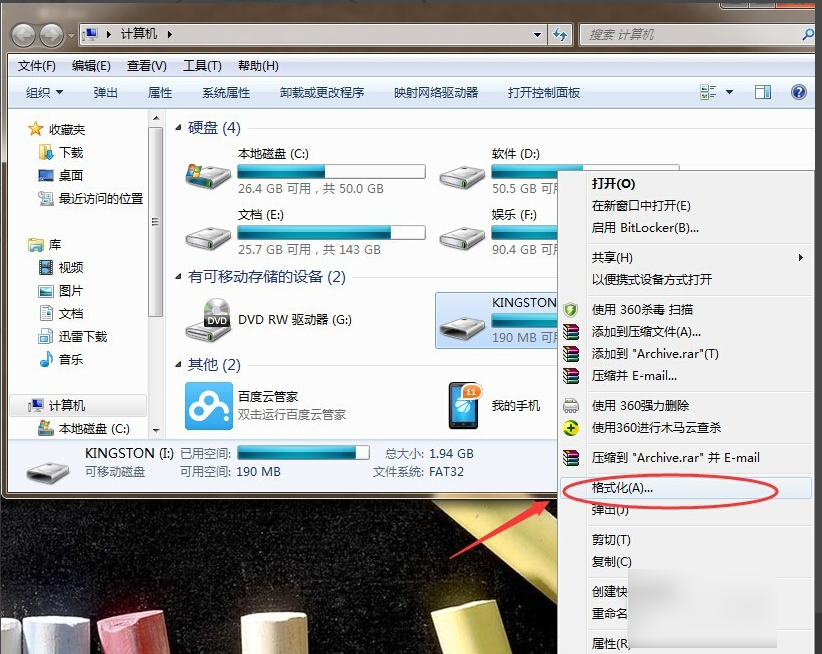Open the 文档 library in sidebar
This screenshot has height=654, width=822.
click(x=61, y=313)
